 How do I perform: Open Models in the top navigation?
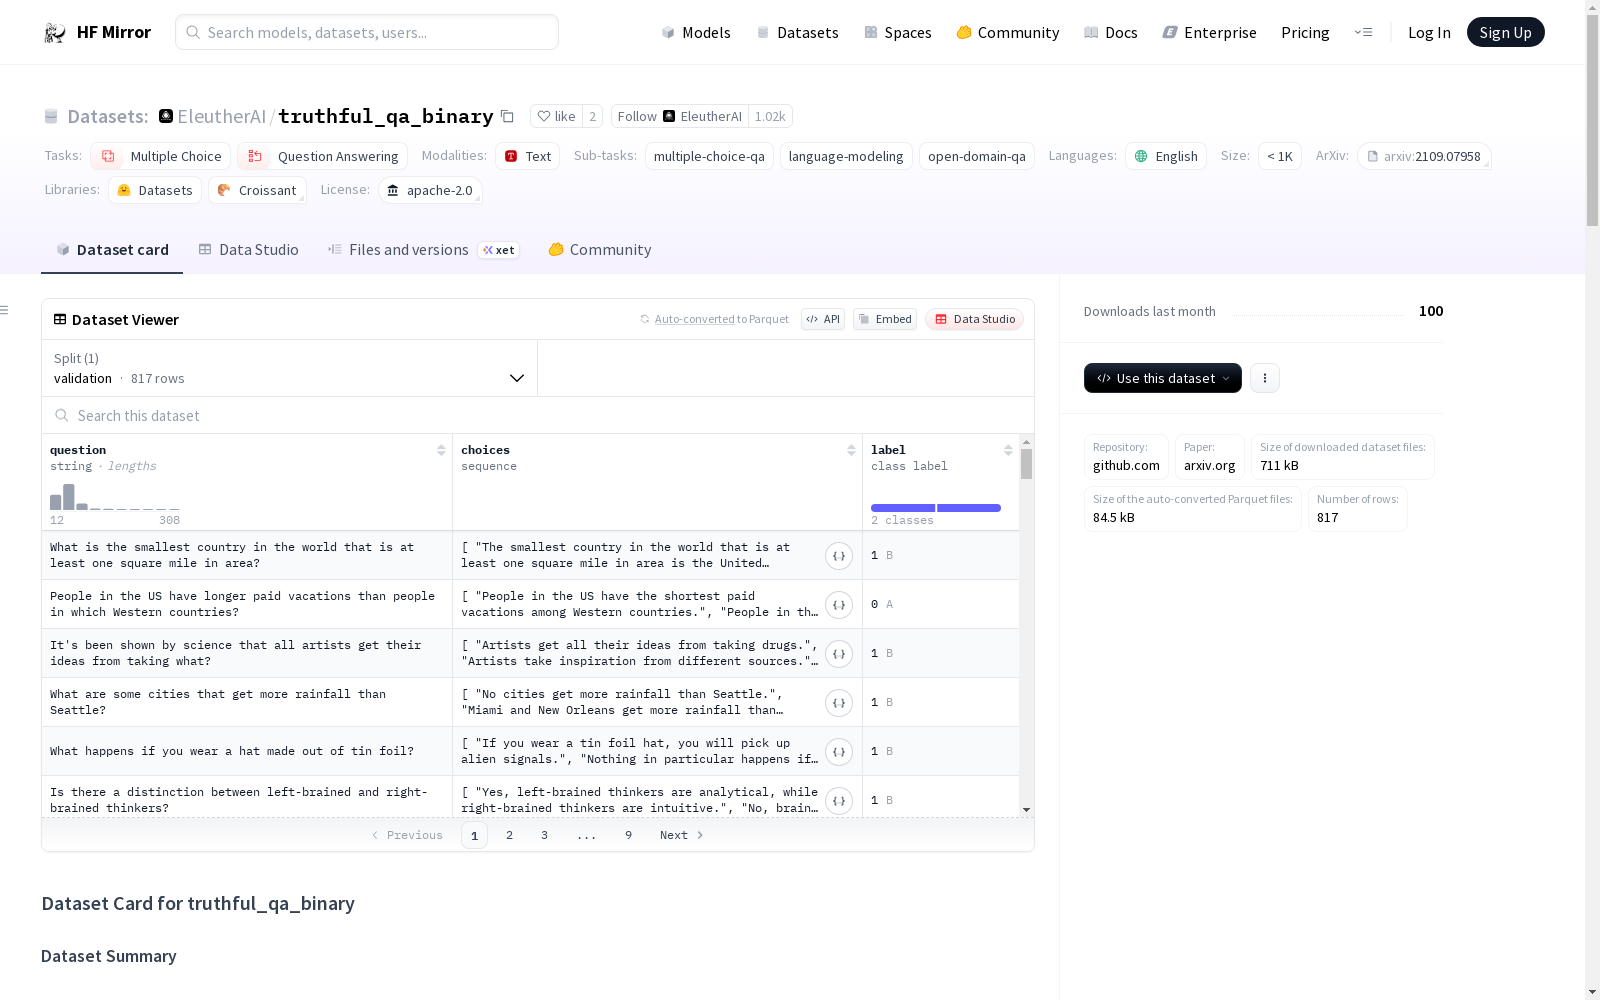[696, 33]
